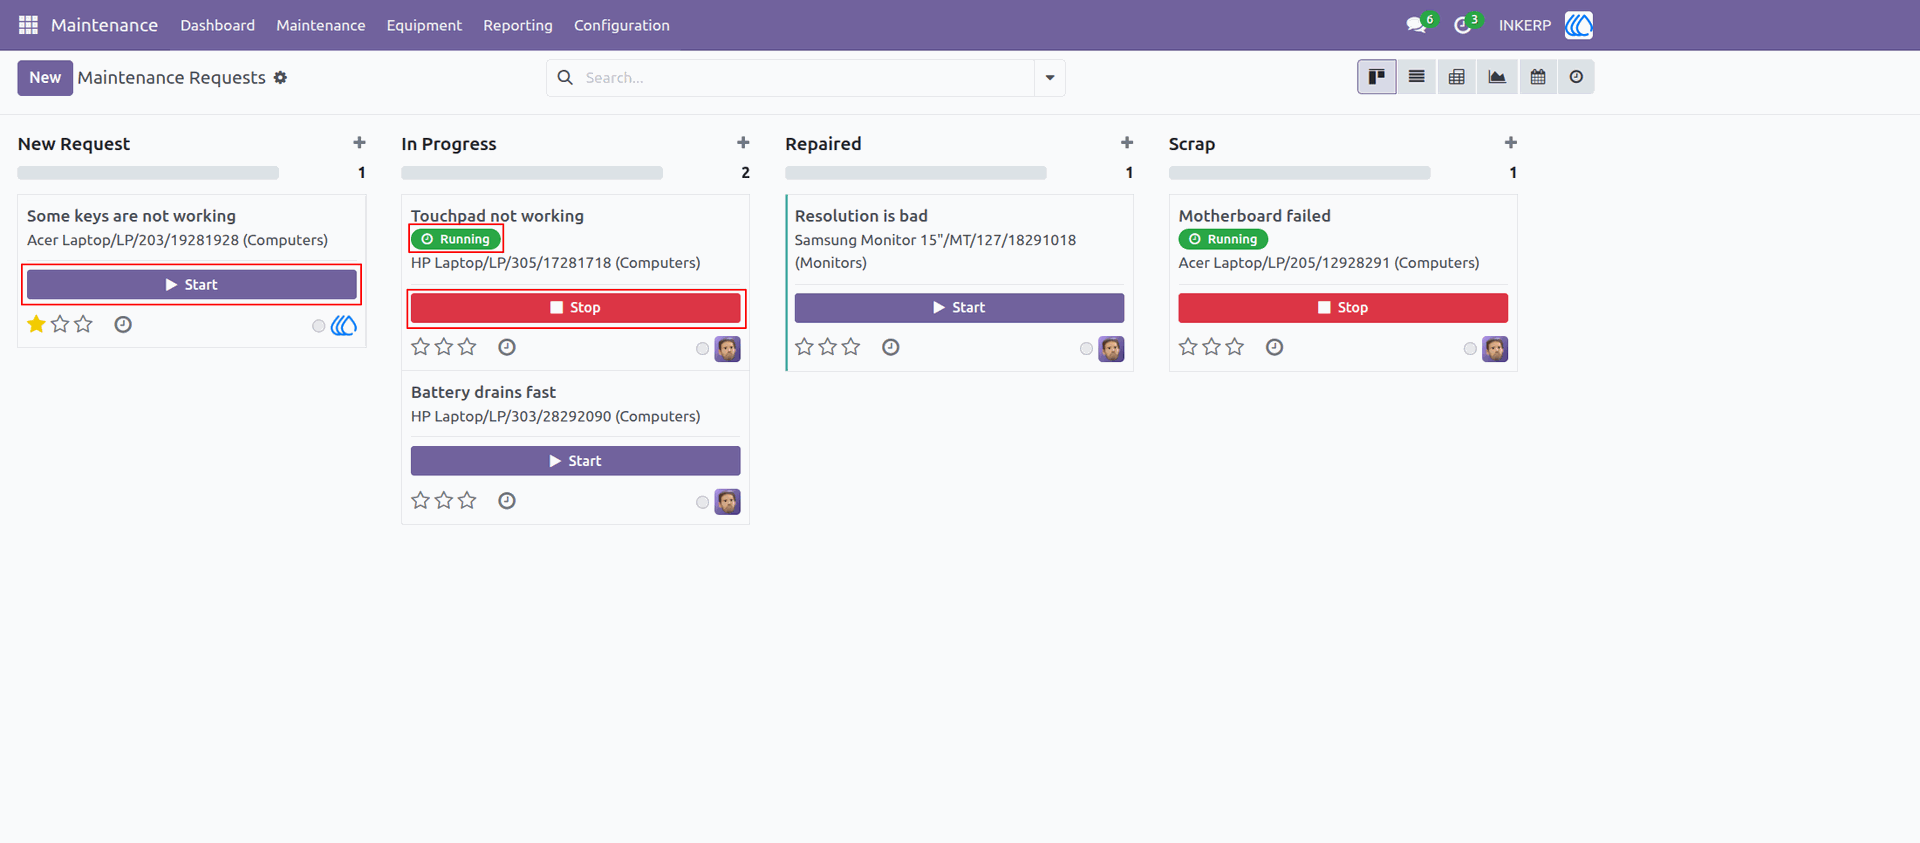The width and height of the screenshot is (1920, 843).
Task: Click the In Progress column progress bar
Action: coord(532,173)
